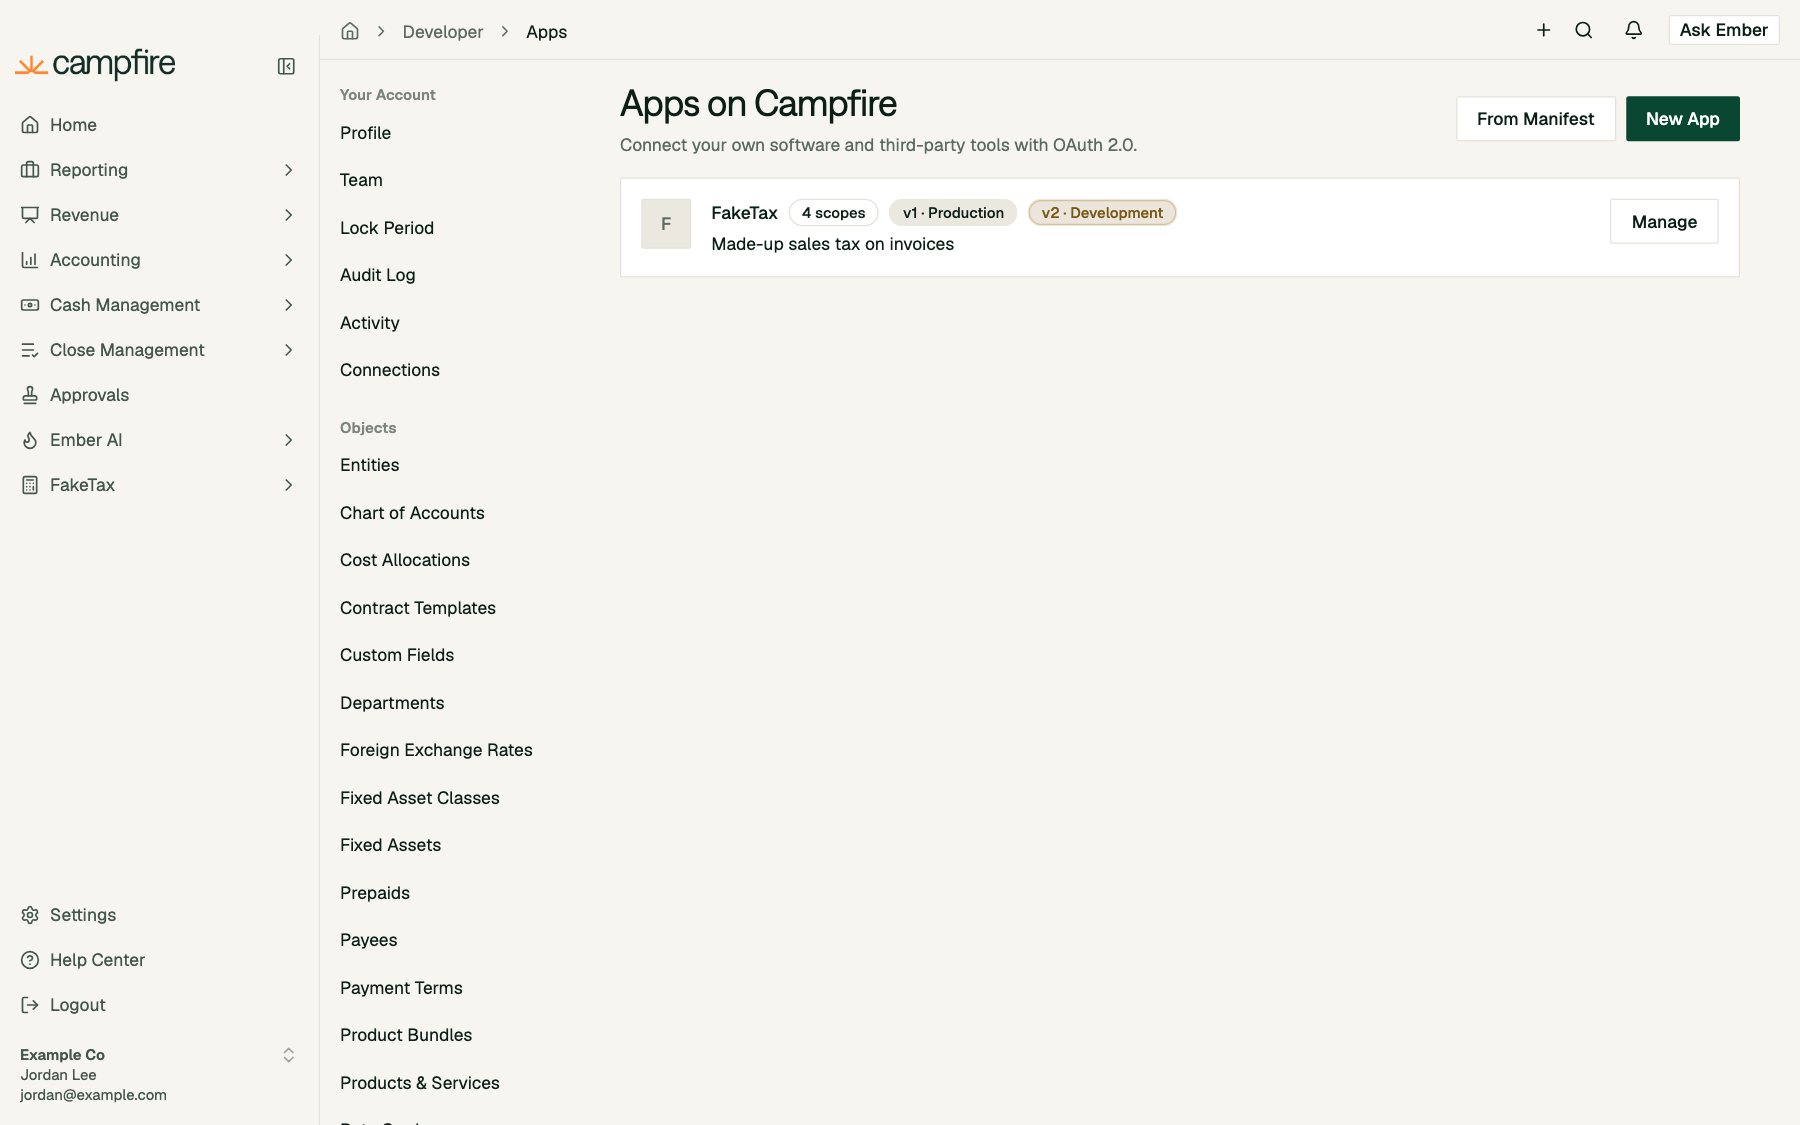Click the Ember AI flame icon
Screen dimensions: 1800x1125
(x=30, y=440)
